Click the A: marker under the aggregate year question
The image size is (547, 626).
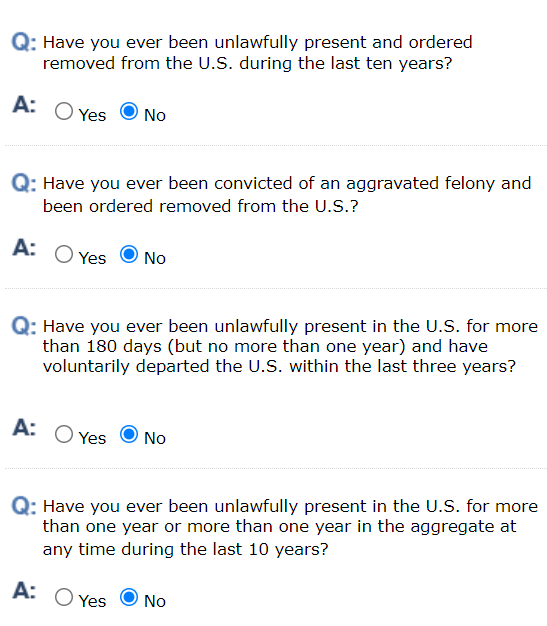coord(24,591)
